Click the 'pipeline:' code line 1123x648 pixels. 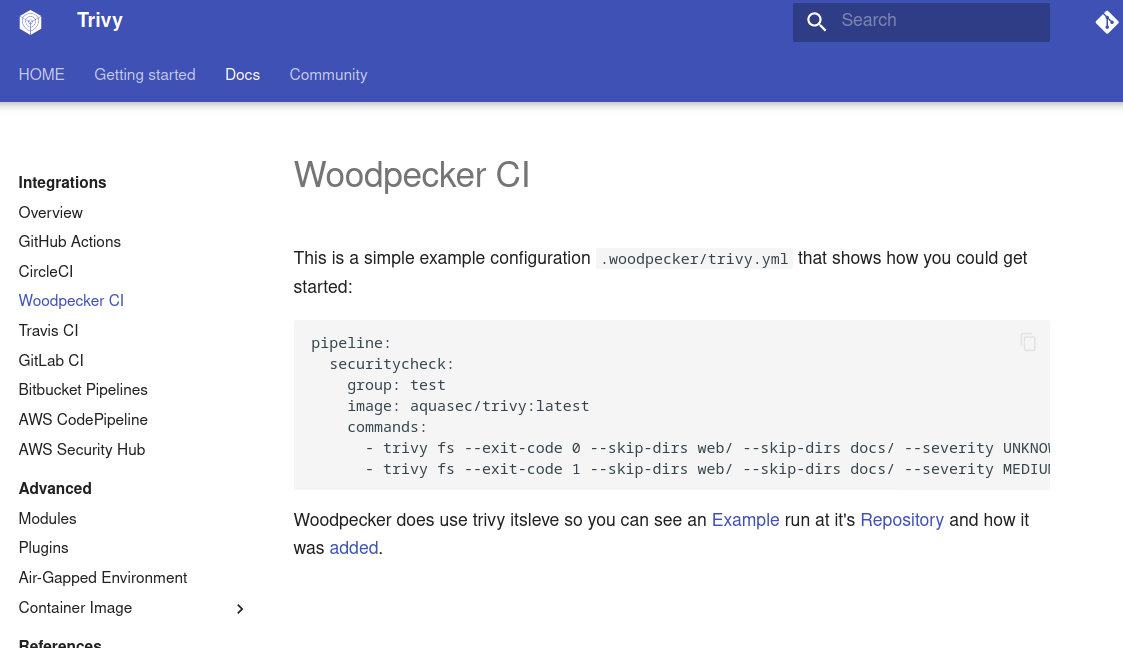tap(351, 343)
